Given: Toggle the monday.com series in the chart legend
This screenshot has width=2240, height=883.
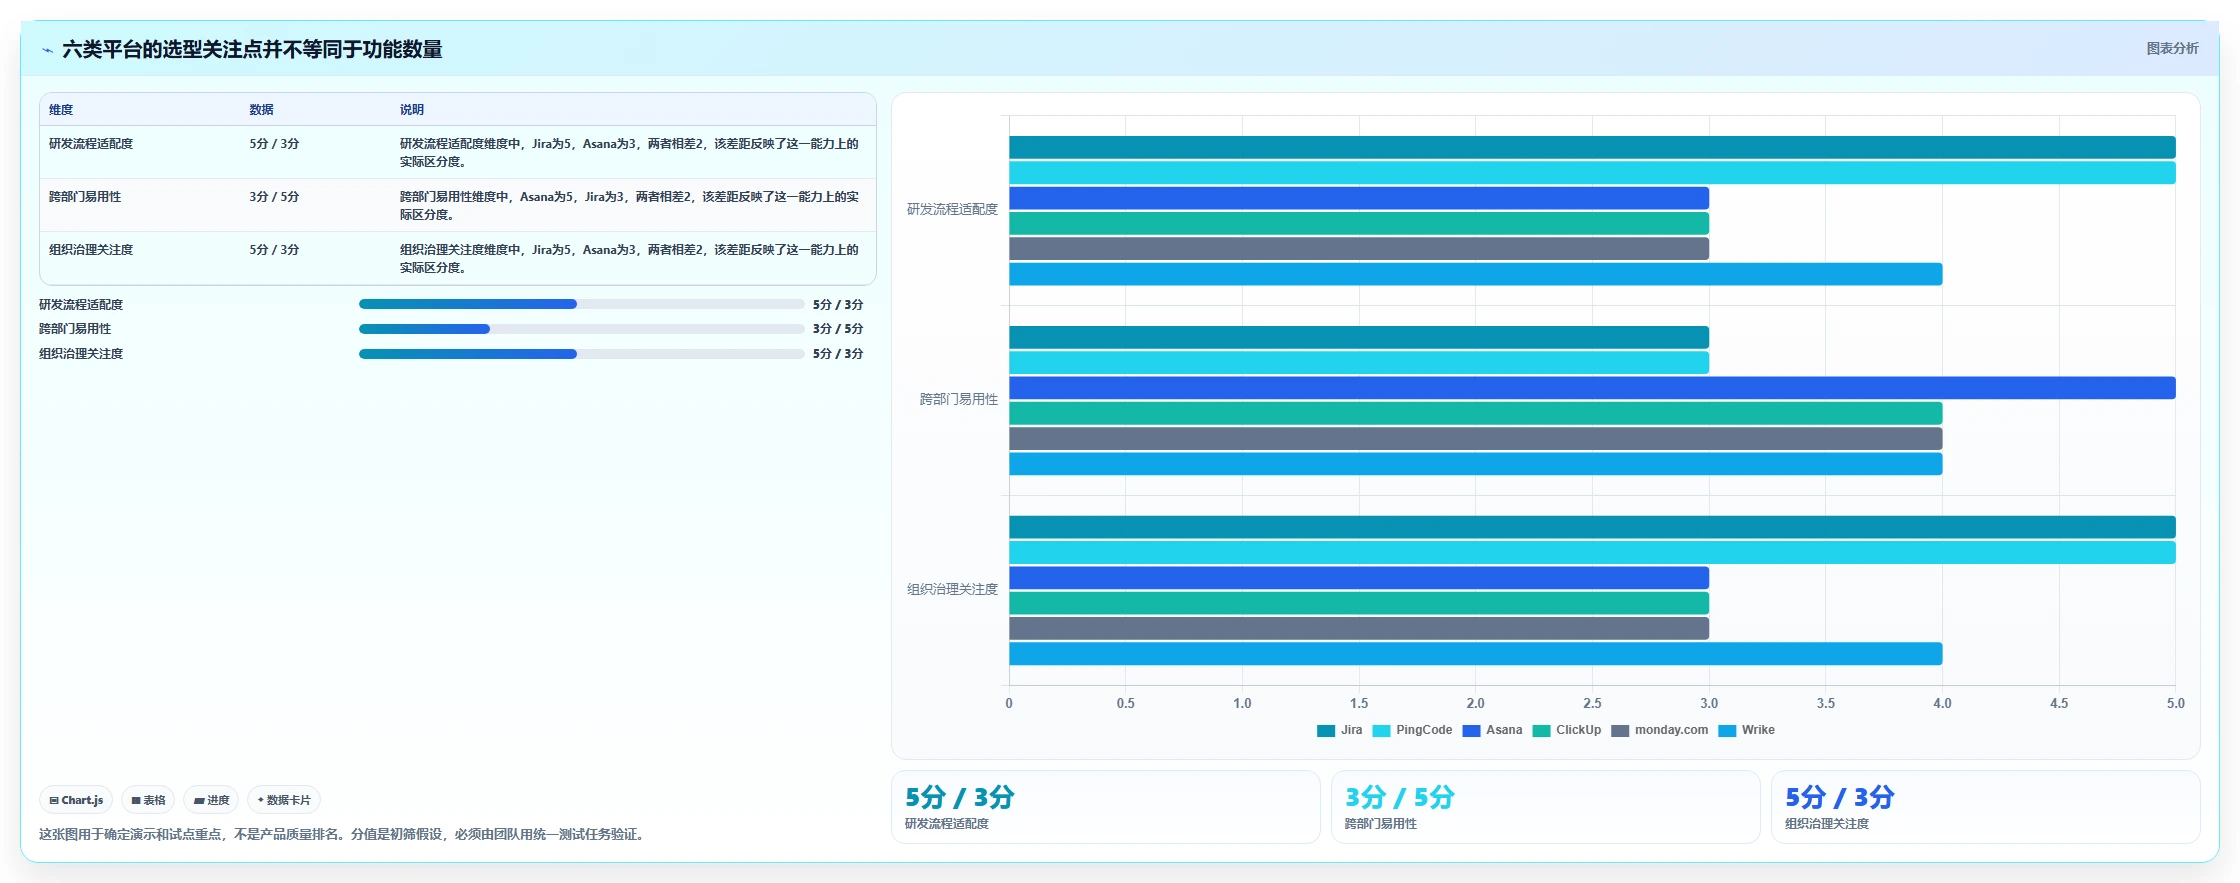Looking at the screenshot, I should (x=1660, y=730).
